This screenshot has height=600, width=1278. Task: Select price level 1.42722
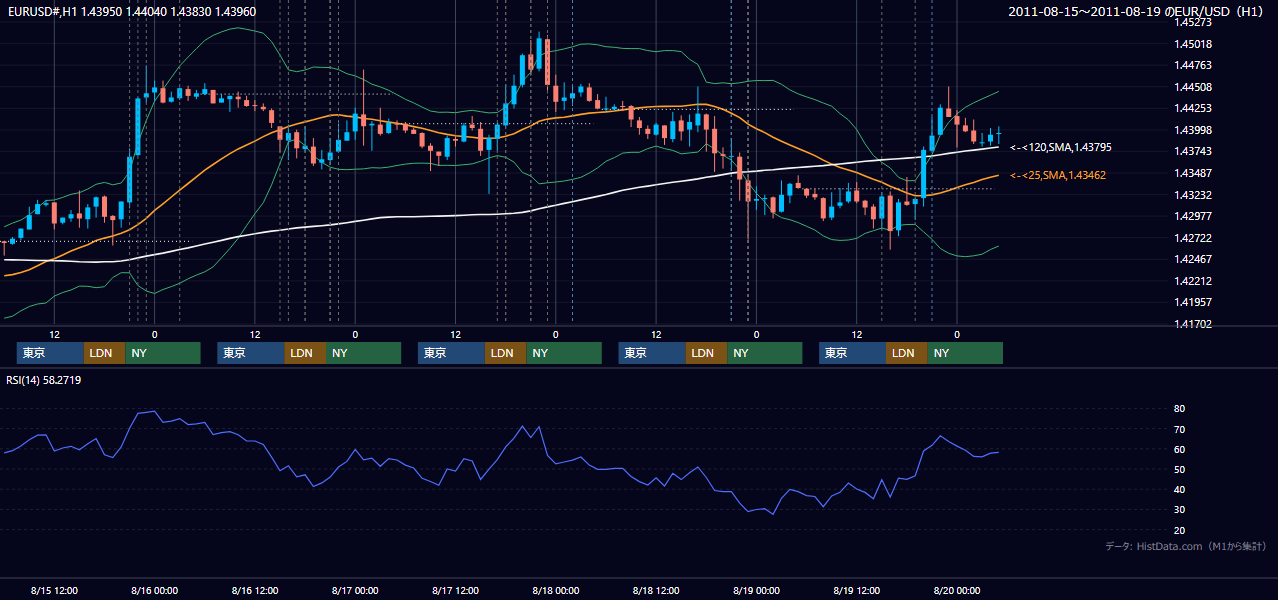1193,238
